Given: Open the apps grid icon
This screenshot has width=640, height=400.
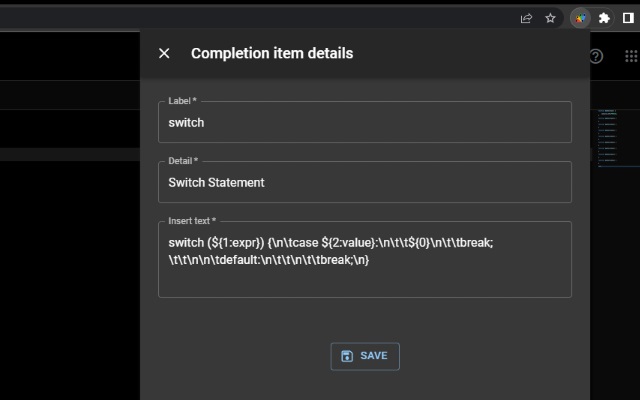Looking at the screenshot, I should click(x=631, y=56).
